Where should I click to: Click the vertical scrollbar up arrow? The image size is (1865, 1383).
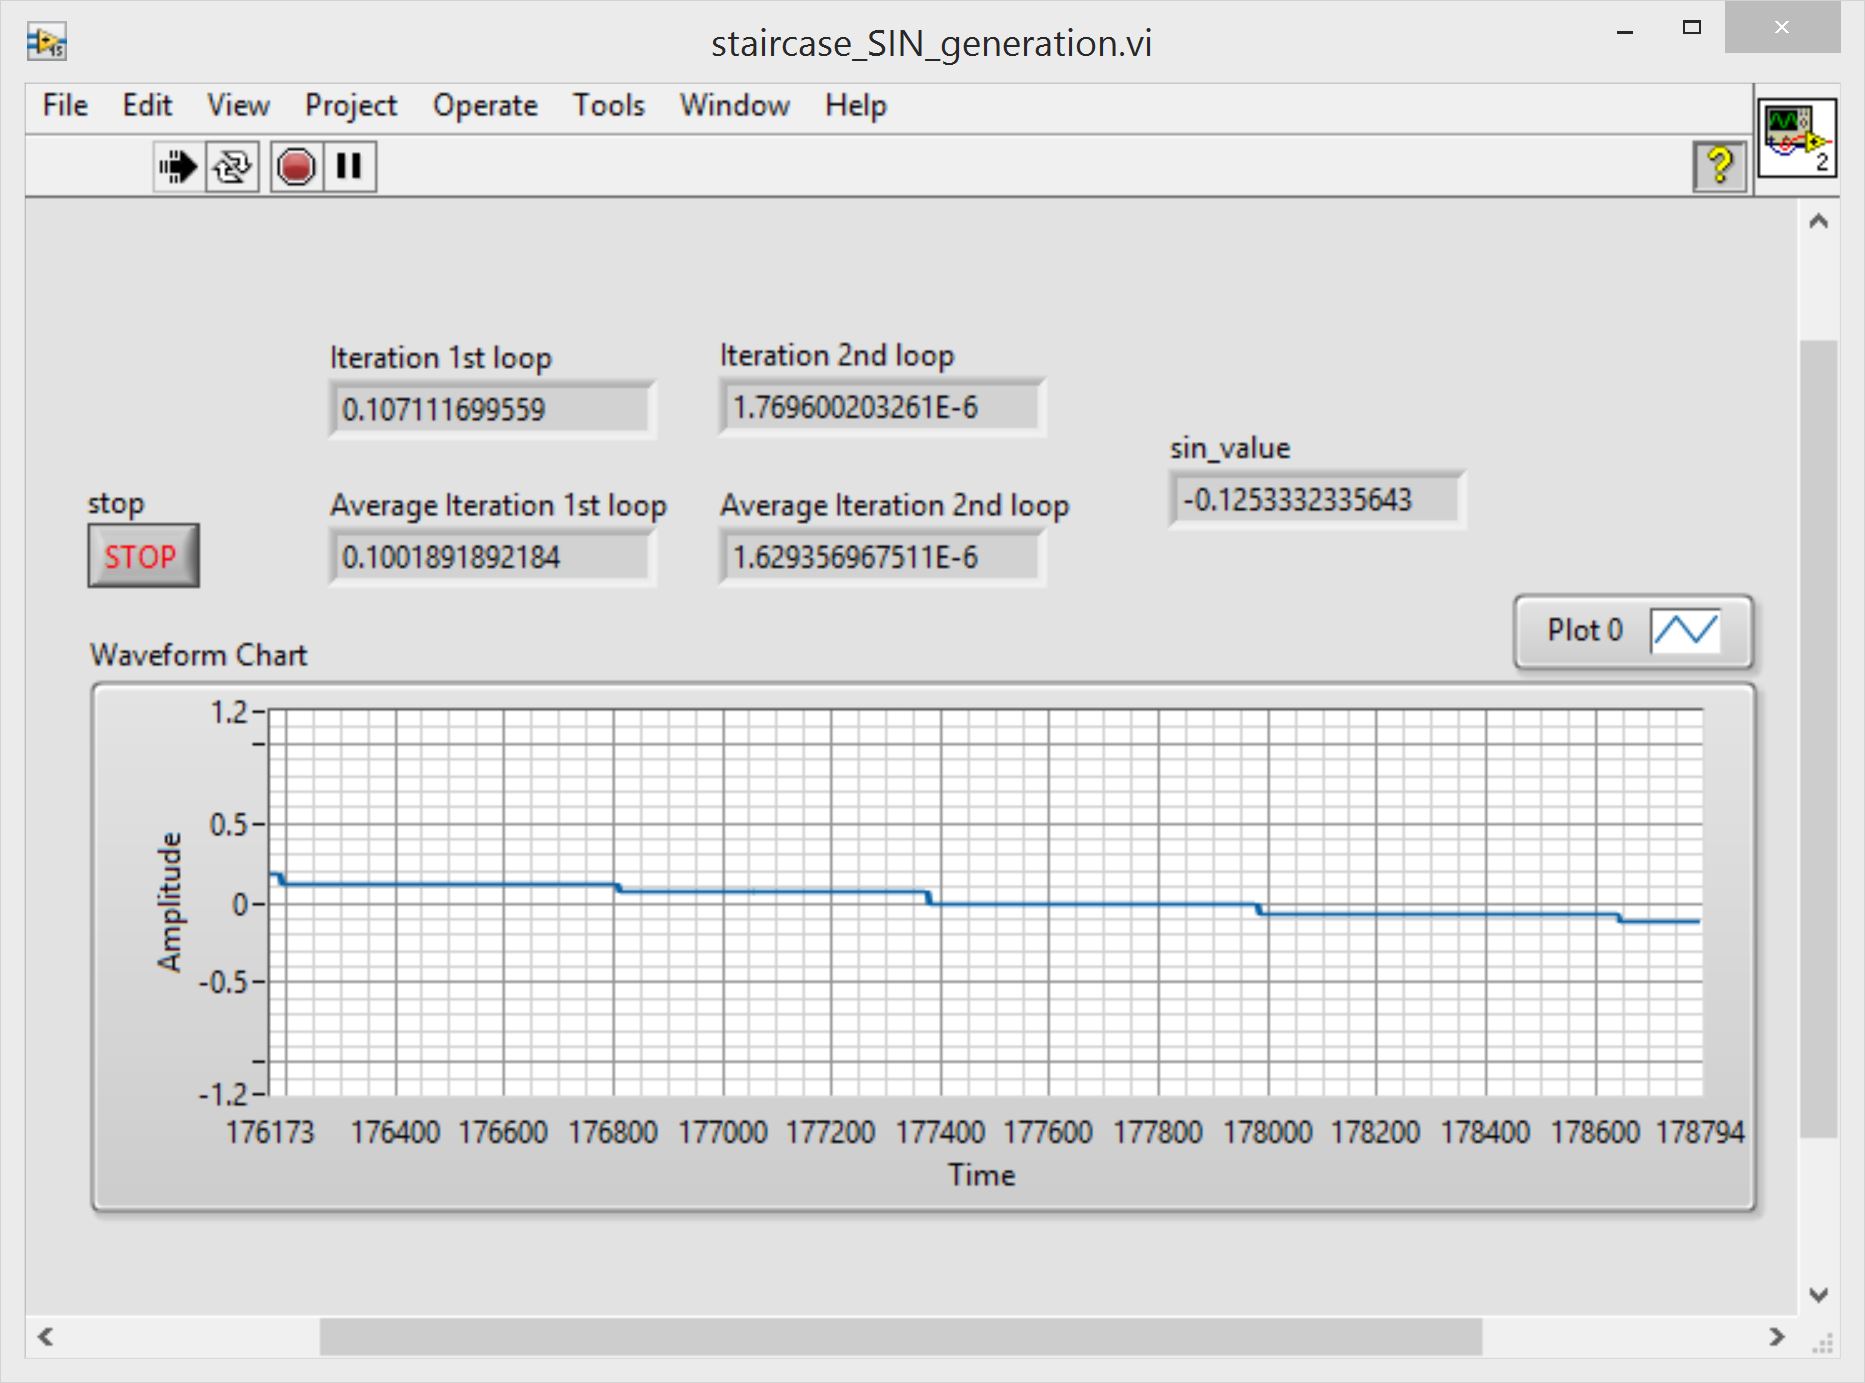tap(1819, 221)
